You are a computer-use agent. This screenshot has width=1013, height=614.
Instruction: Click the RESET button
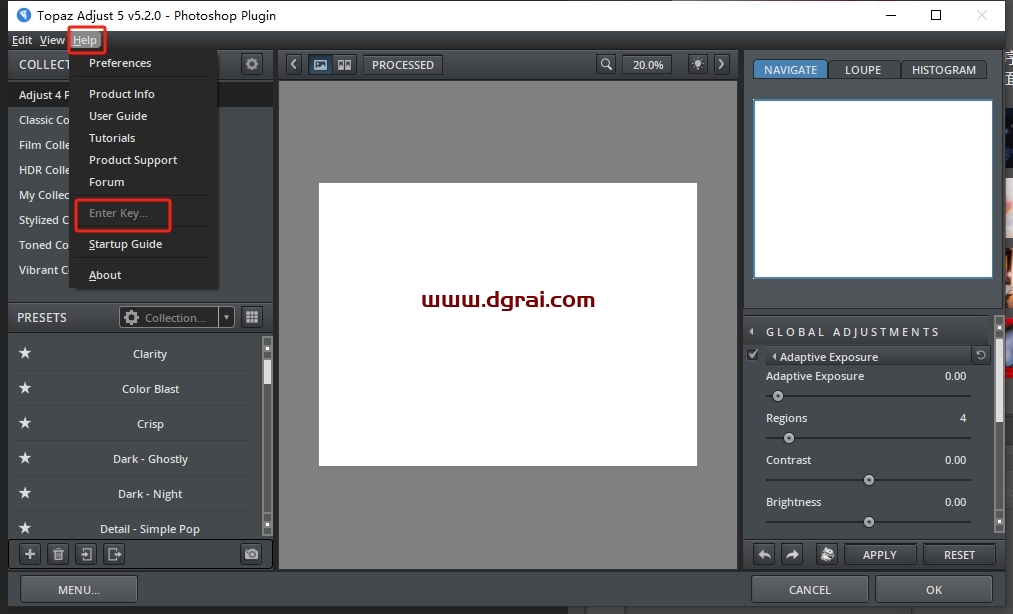pos(959,555)
